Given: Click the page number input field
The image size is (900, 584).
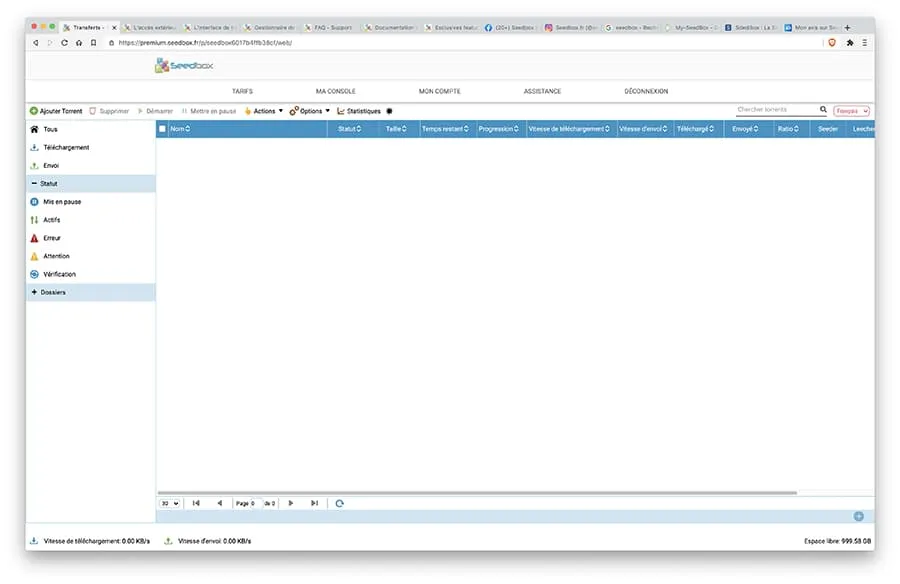Looking at the screenshot, I should (255, 503).
